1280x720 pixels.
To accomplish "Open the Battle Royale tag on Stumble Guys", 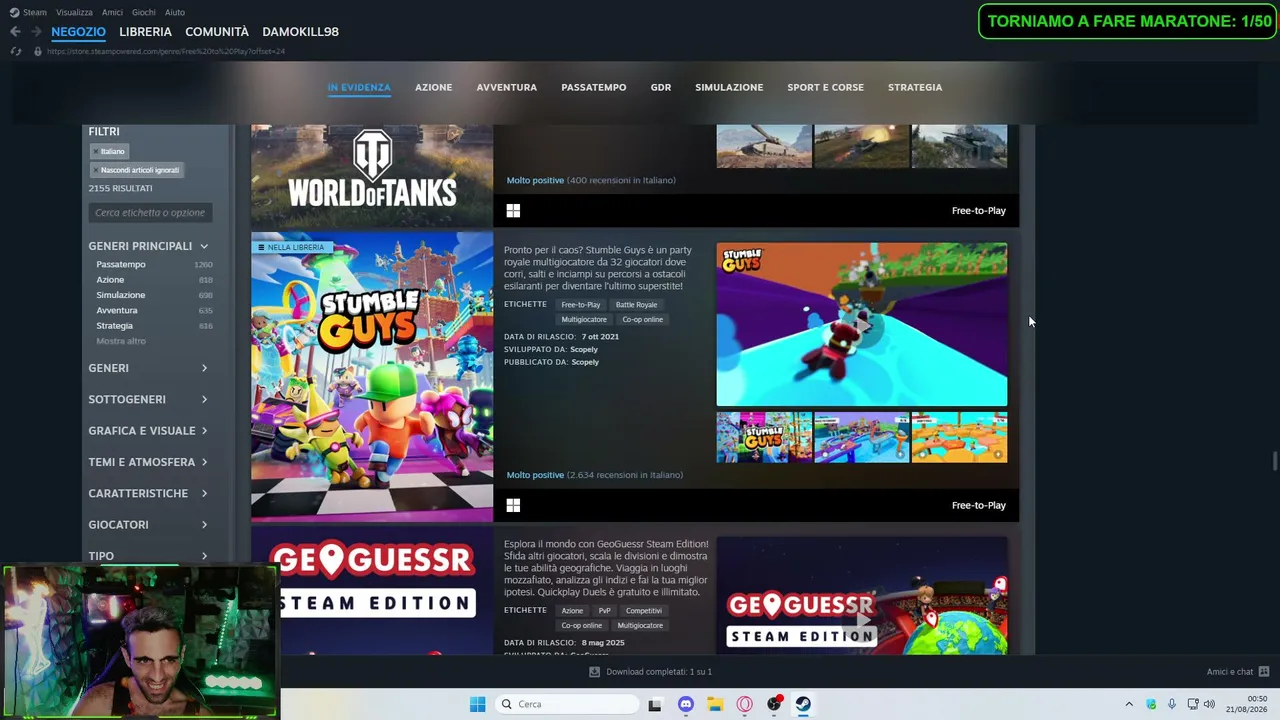I will click(x=637, y=305).
